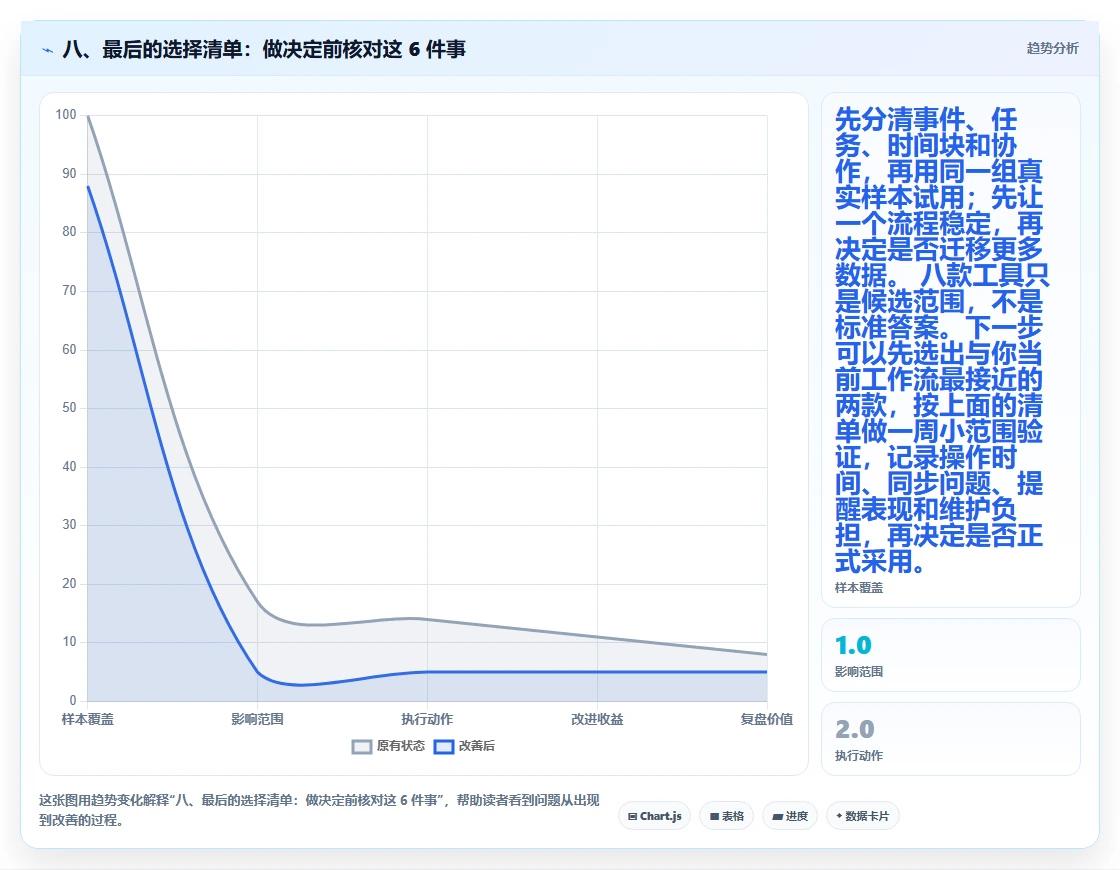
Task: Select the 数据卡片 tag pill
Action: click(862, 816)
